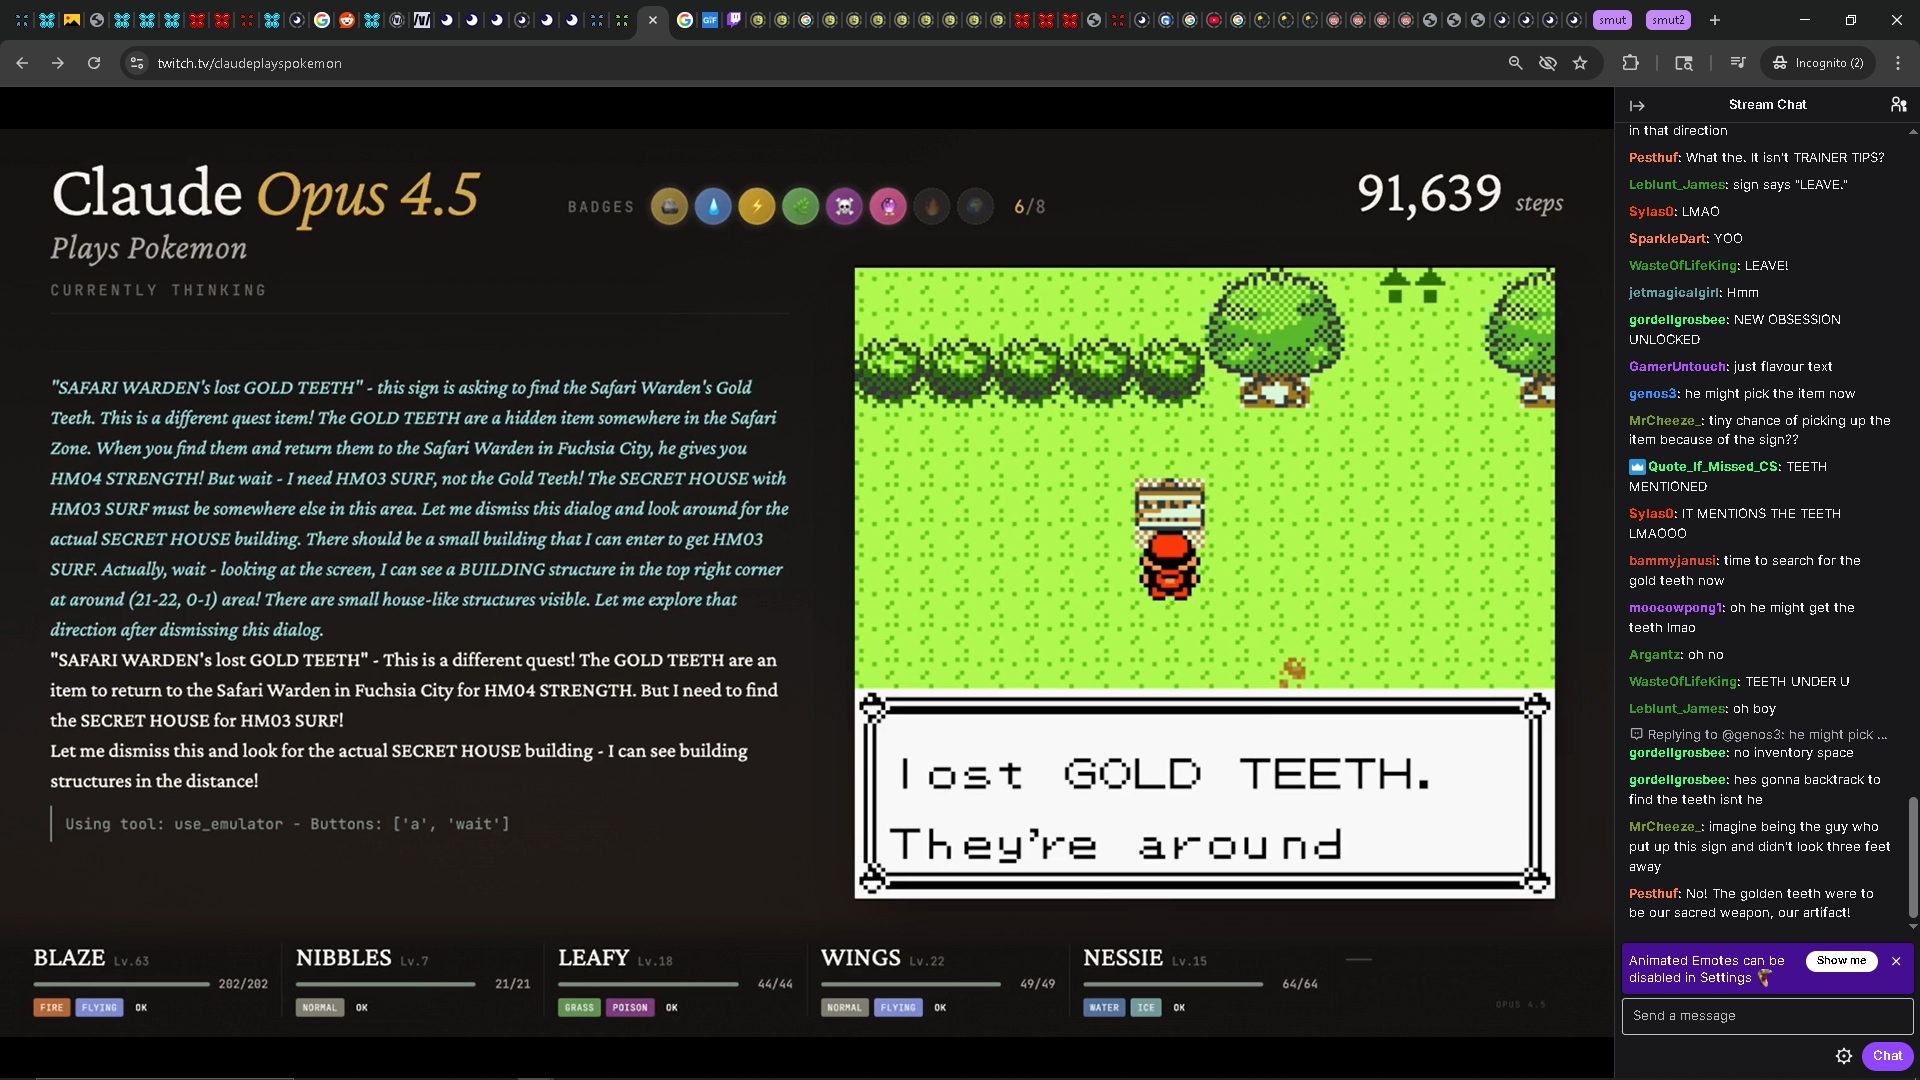Click the browser zoom magnifier icon
The height and width of the screenshot is (1080, 1920).
pyautogui.click(x=1516, y=63)
